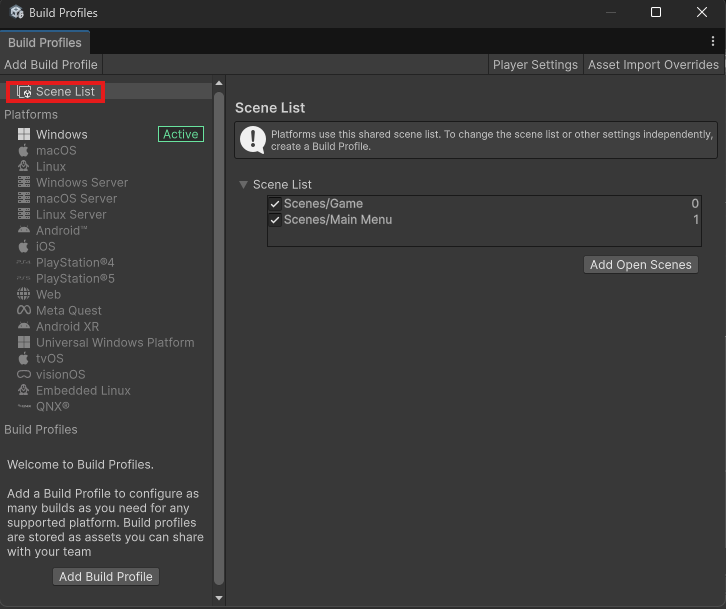Screen dimensions: 726x609
Task: Click build index 1 of Scenes/Main Menu
Action: [696, 220]
